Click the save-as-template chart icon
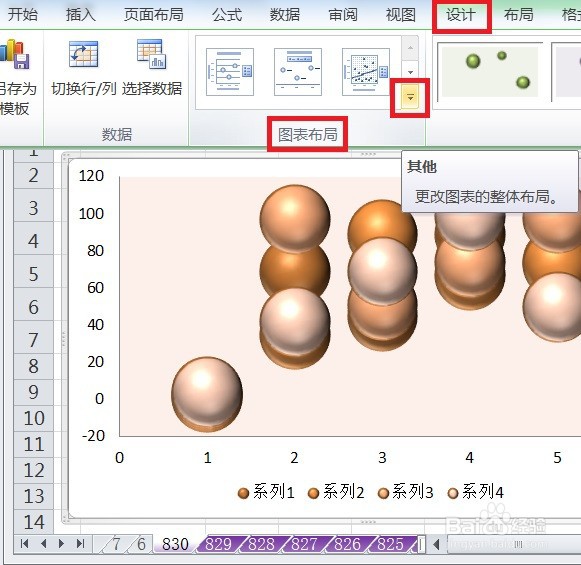Image resolution: width=581 pixels, height=565 pixels. pos(14,54)
